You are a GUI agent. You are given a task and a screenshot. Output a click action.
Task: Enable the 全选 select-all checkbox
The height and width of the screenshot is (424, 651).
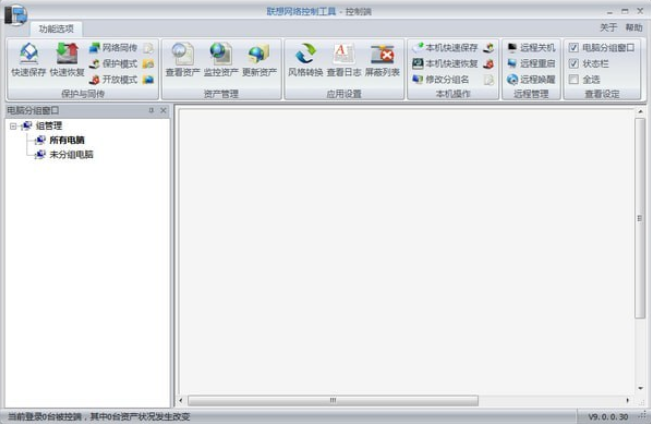pyautogui.click(x=573, y=79)
